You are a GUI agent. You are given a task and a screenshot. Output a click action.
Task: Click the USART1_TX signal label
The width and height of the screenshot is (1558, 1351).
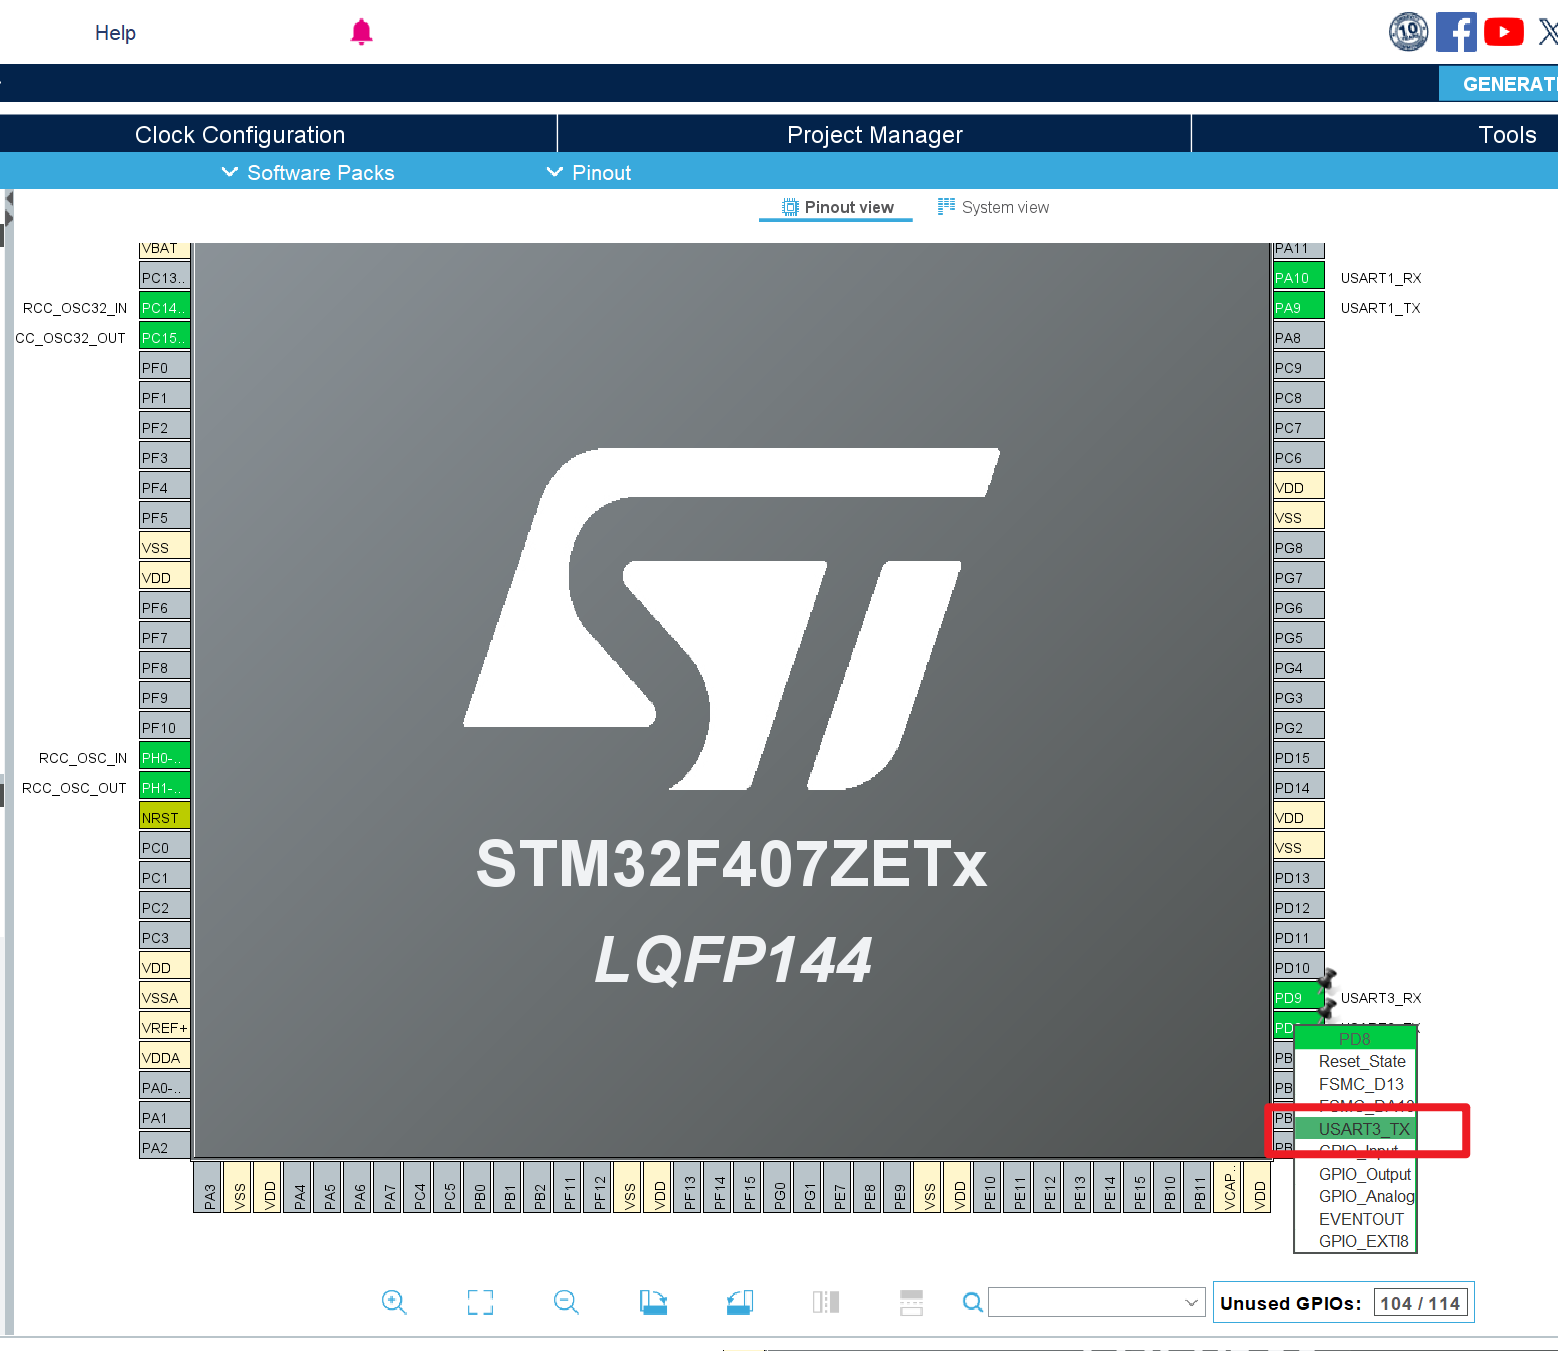click(1380, 308)
